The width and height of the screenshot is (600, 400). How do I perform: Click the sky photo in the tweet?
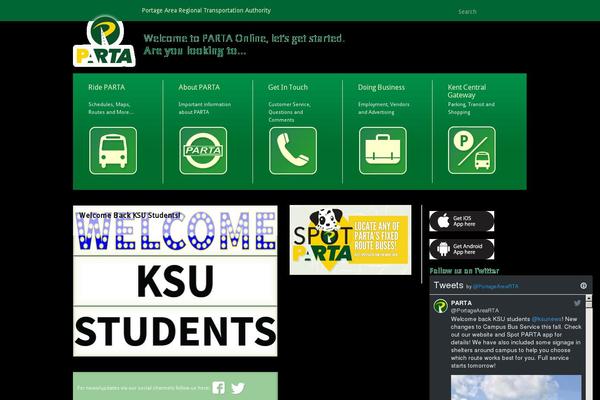click(516, 387)
